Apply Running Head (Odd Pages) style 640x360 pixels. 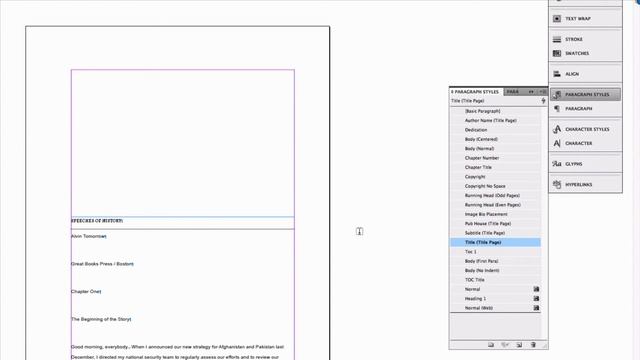pyautogui.click(x=496, y=196)
